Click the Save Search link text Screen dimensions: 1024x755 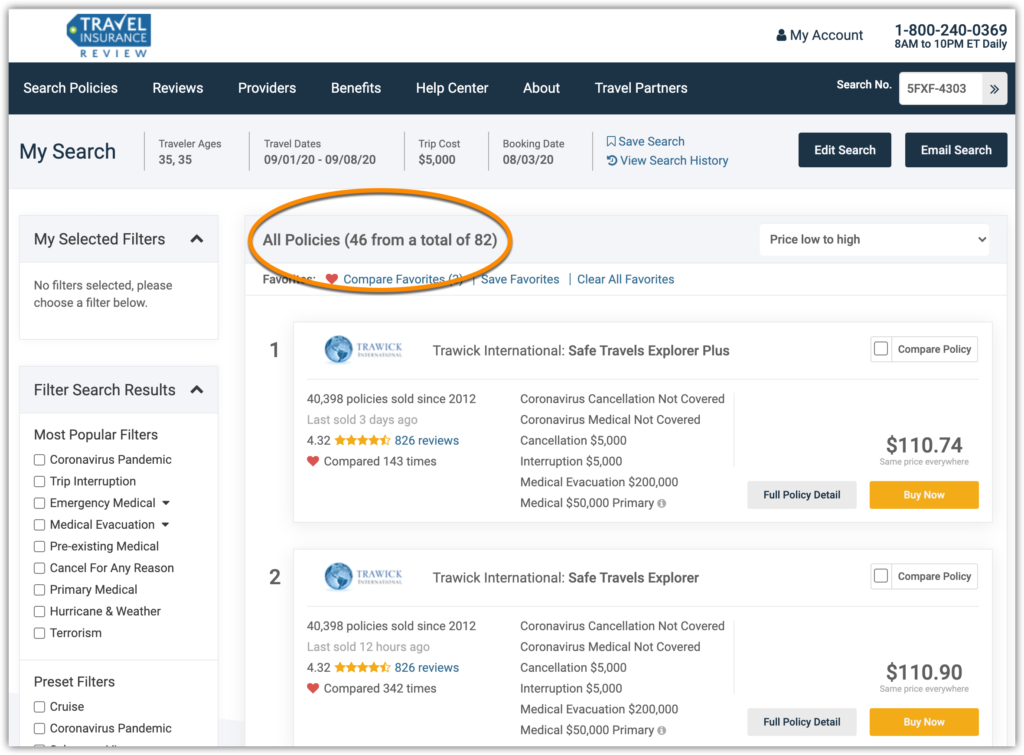pos(651,141)
